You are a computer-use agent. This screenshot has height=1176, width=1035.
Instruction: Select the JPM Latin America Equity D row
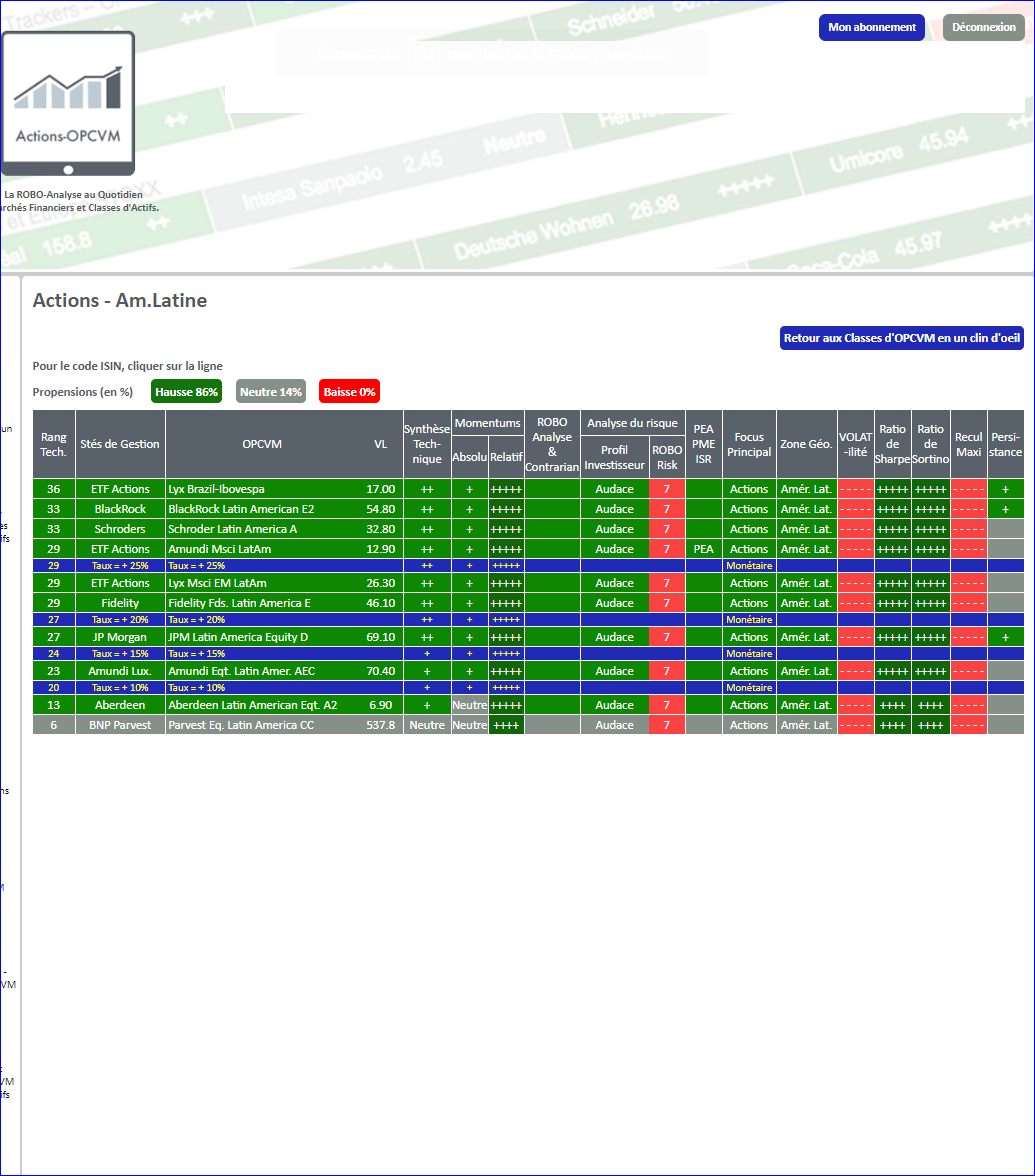coord(528,637)
